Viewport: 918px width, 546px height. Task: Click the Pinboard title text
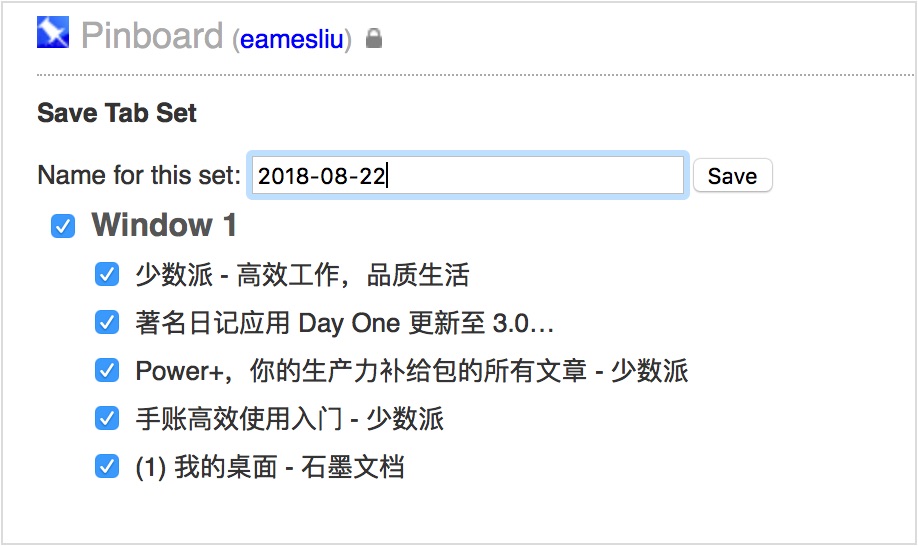tap(152, 37)
